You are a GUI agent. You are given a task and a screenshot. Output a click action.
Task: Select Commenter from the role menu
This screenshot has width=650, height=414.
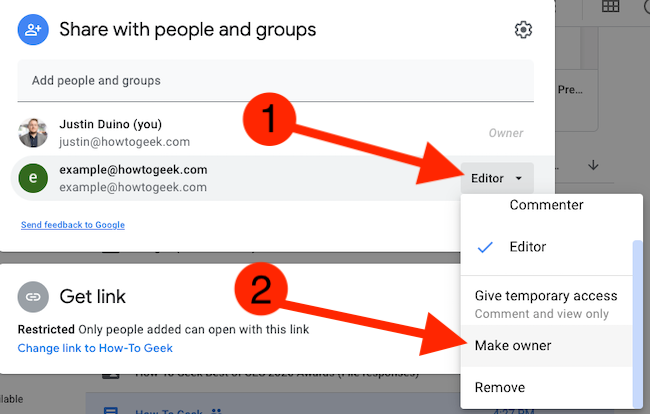(x=546, y=205)
